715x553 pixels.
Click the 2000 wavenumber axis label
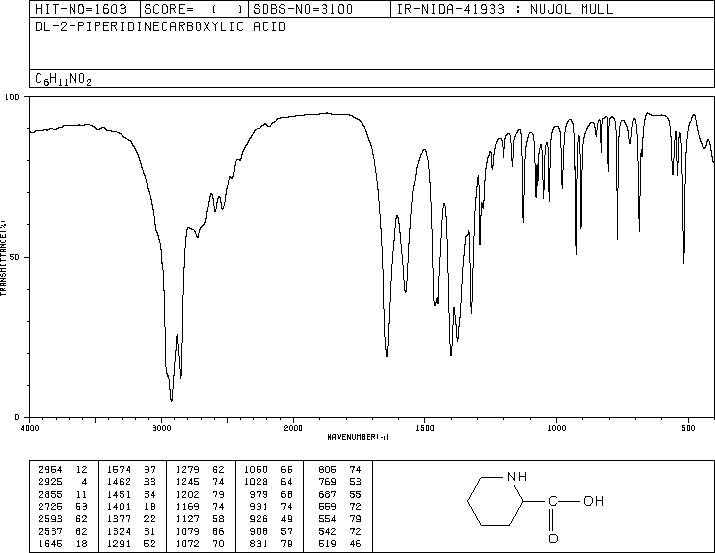(293, 428)
